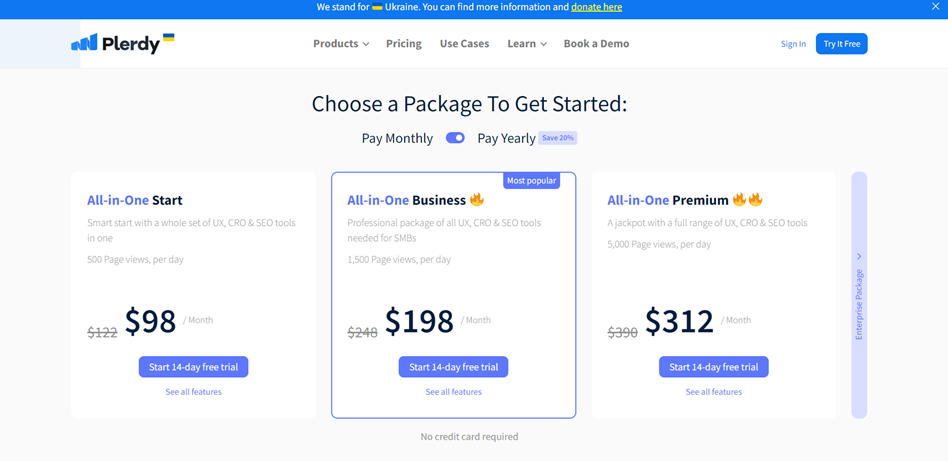This screenshot has height=461, width=948.
Task: Click the double fire emoji on Premium plan
Action: [747, 200]
